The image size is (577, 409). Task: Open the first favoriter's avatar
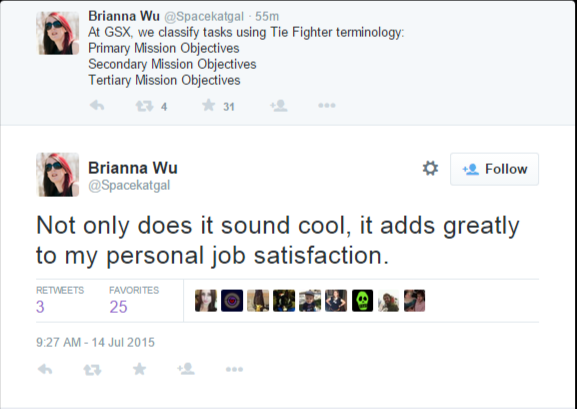point(206,300)
